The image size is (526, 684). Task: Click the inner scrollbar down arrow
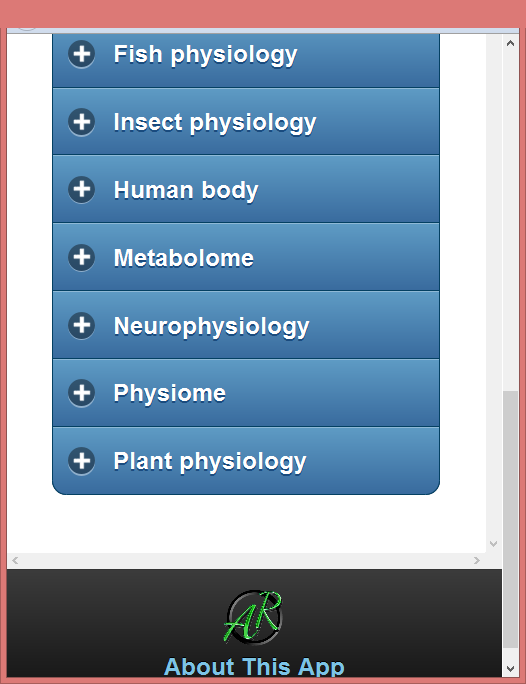pyautogui.click(x=494, y=544)
